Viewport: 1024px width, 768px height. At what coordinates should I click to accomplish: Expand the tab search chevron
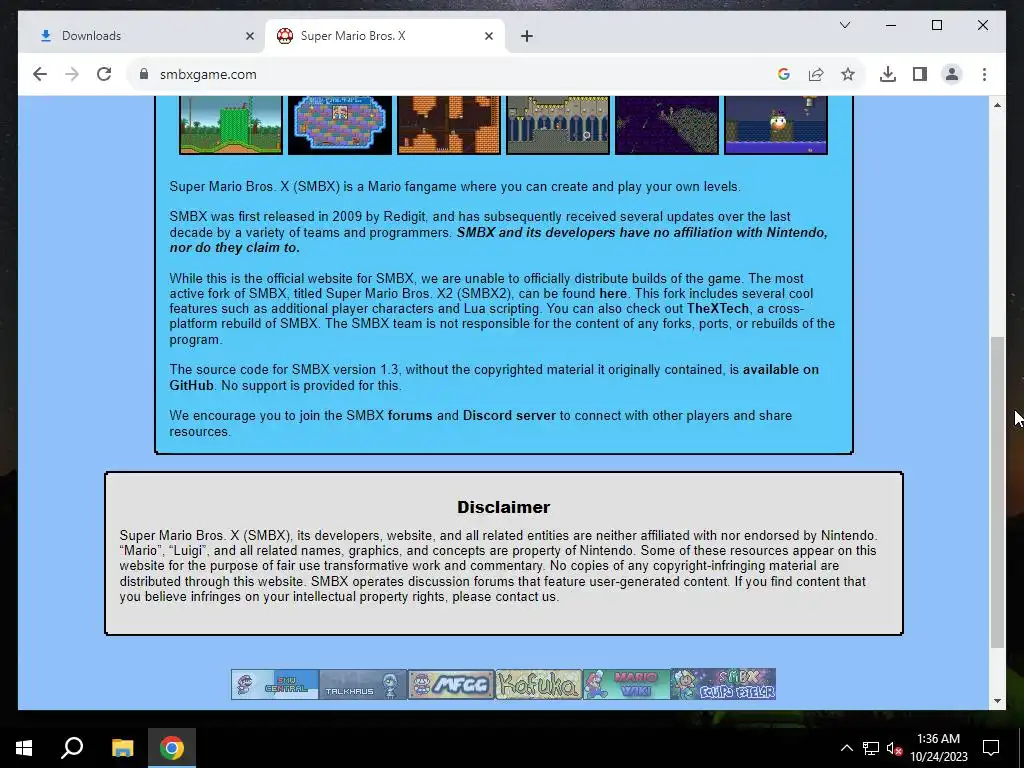click(844, 25)
